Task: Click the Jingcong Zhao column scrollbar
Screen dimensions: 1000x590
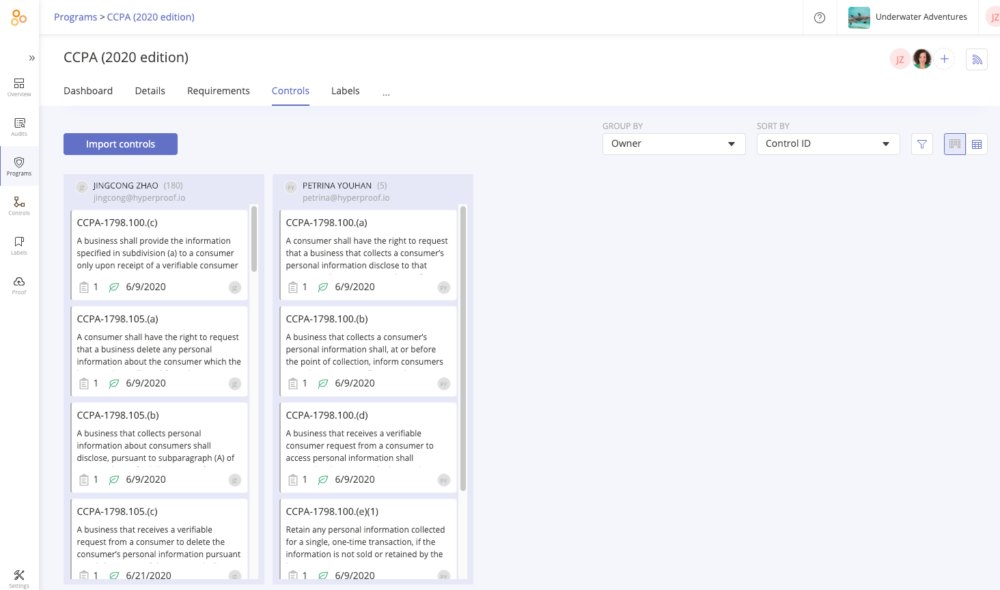Action: pyautogui.click(x=254, y=240)
